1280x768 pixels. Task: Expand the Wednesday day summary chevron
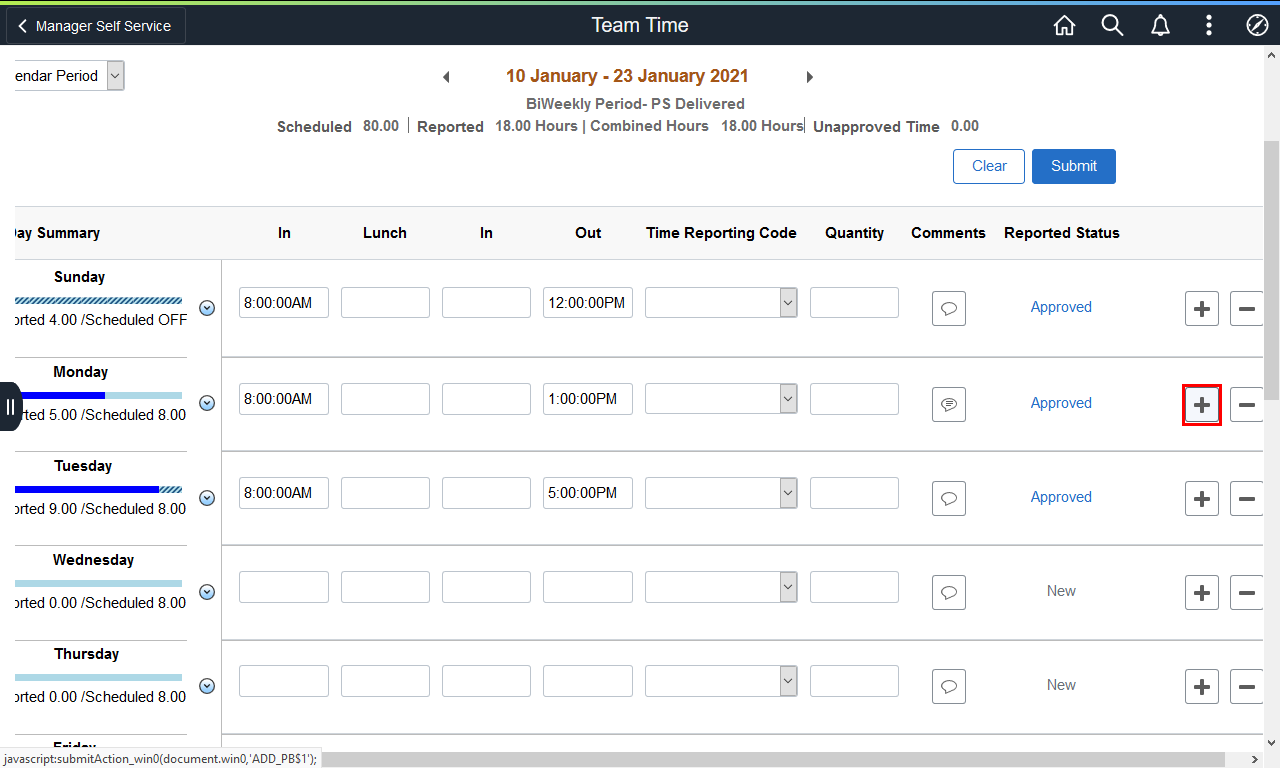[207, 592]
